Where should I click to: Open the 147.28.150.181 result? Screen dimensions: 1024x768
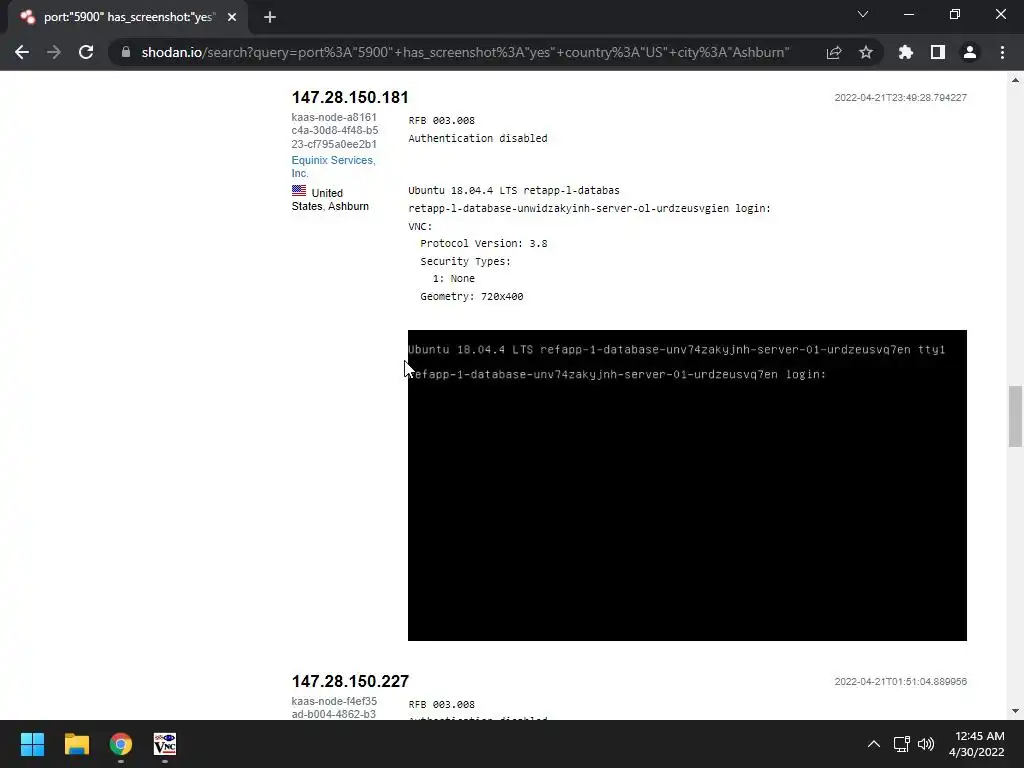[x=350, y=97]
